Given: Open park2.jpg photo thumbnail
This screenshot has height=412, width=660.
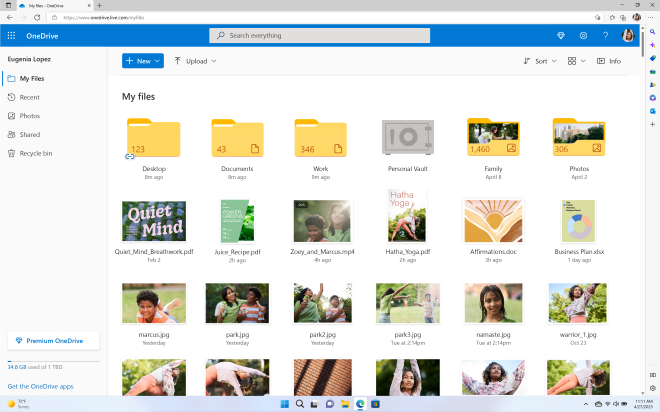Looking at the screenshot, I should [x=322, y=303].
